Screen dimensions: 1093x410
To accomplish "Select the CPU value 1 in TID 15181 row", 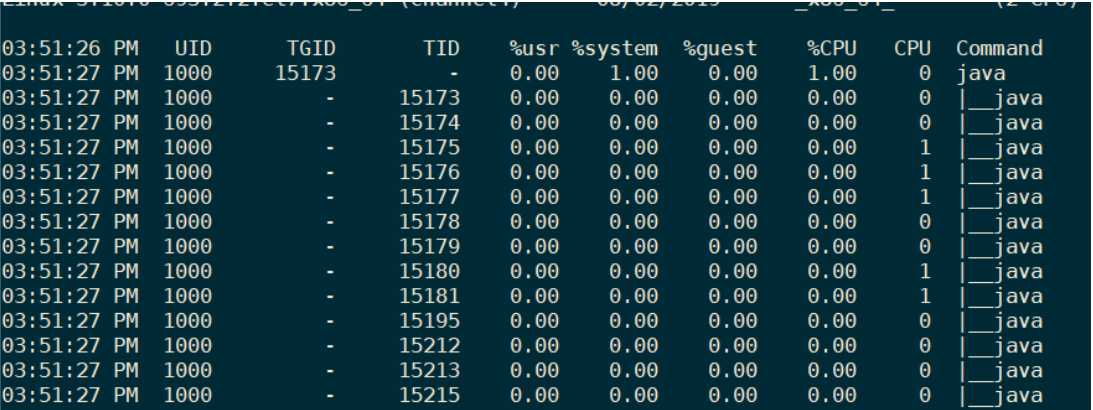I will 925,296.
